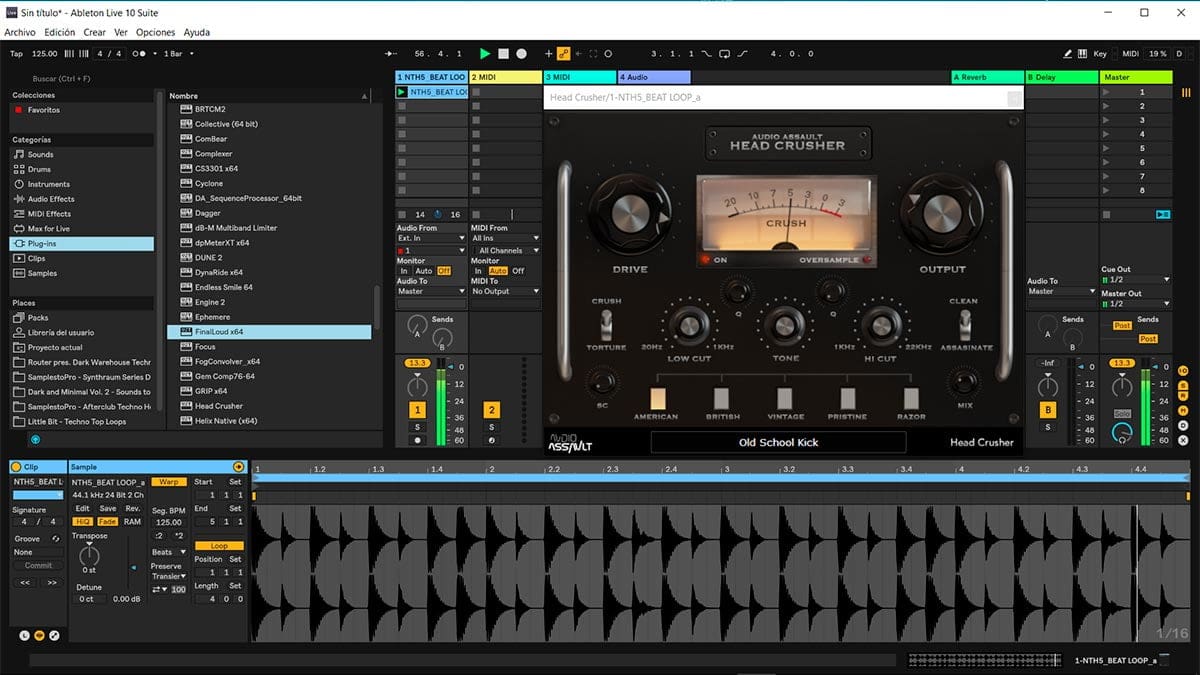Select the Vintage mode button

(784, 398)
